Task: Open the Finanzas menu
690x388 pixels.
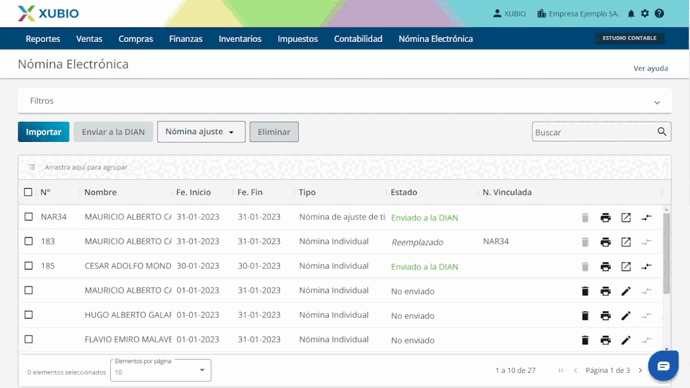Action: (186, 39)
